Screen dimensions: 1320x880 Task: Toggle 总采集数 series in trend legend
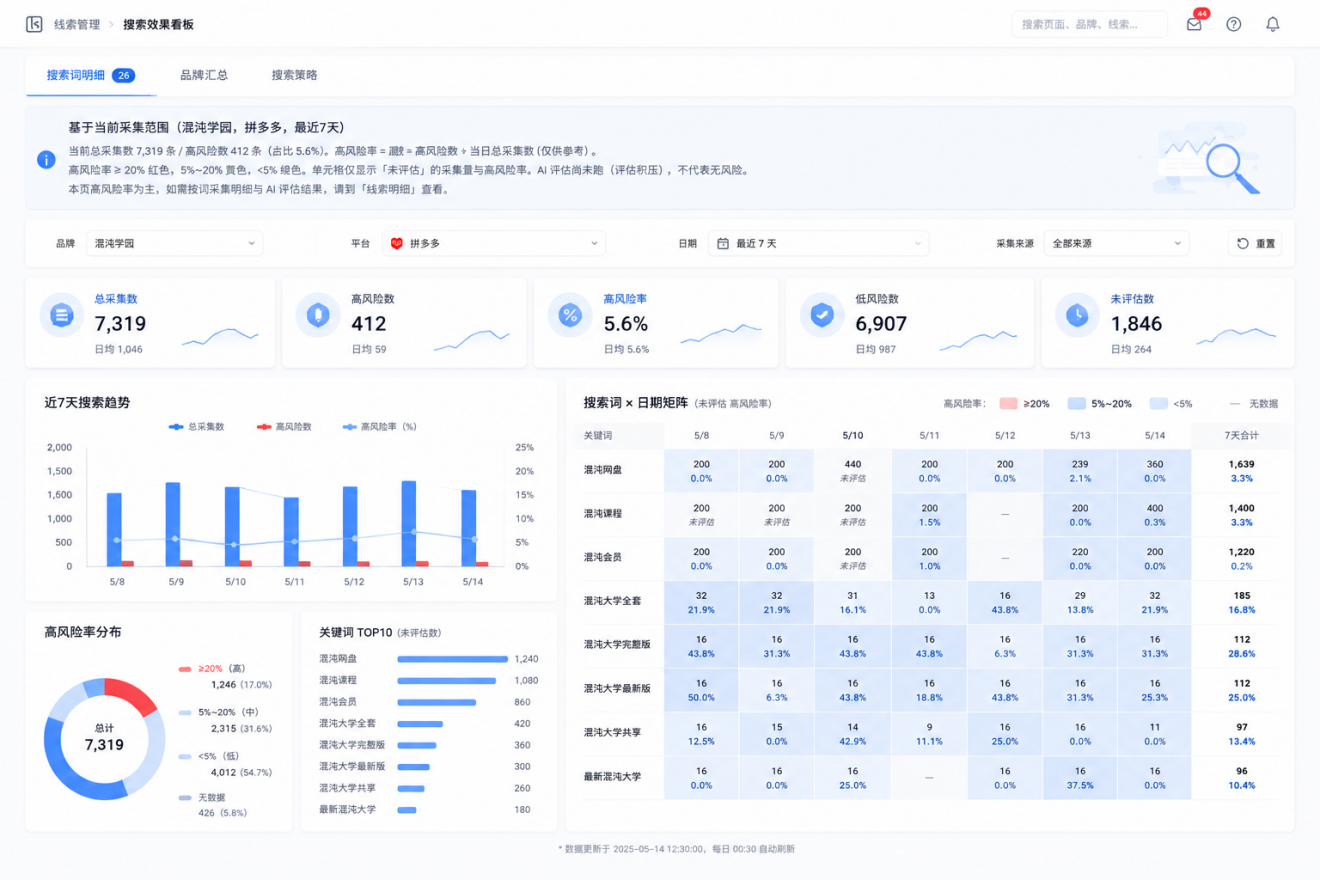point(197,426)
